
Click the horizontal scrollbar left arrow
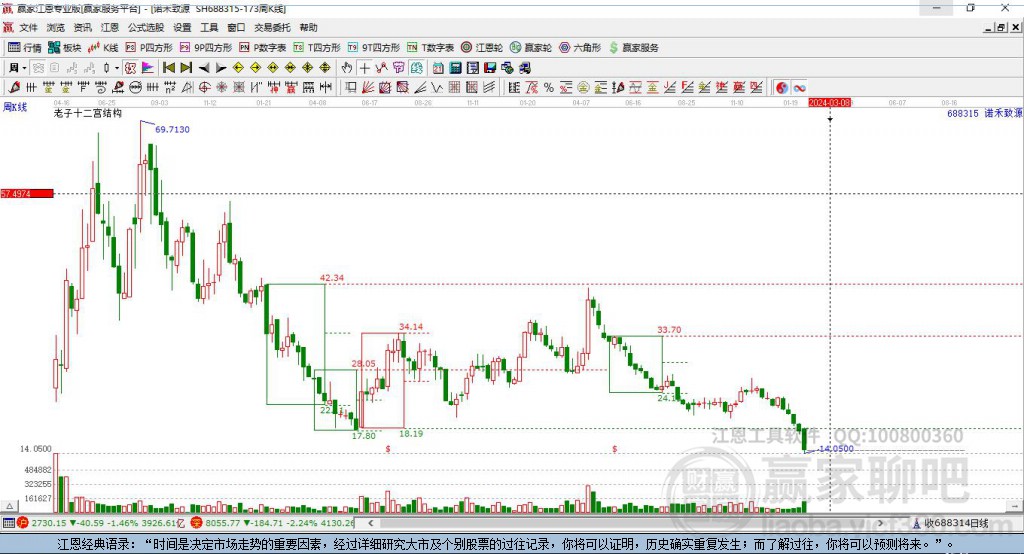(x=371, y=523)
